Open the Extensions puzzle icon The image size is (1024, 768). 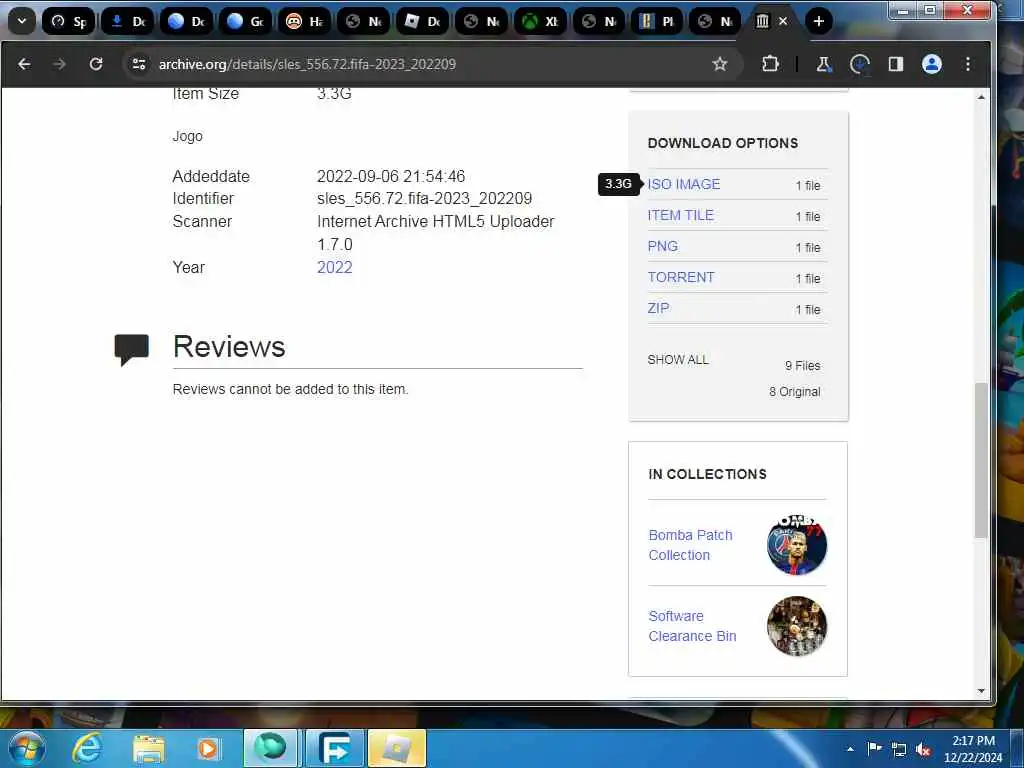click(x=770, y=64)
